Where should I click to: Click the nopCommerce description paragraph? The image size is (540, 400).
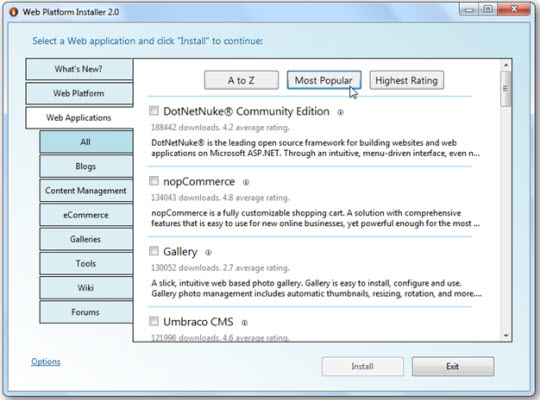pyautogui.click(x=315, y=218)
